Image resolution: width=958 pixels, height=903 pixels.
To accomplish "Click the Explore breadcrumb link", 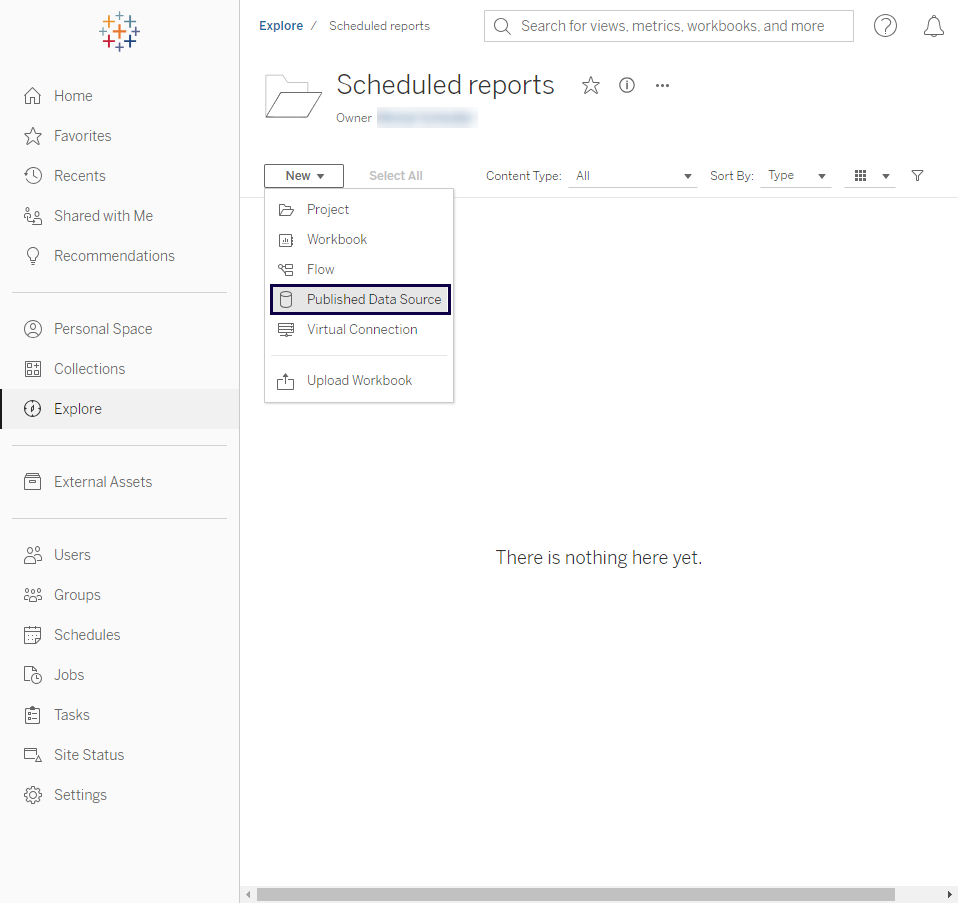I will [281, 26].
